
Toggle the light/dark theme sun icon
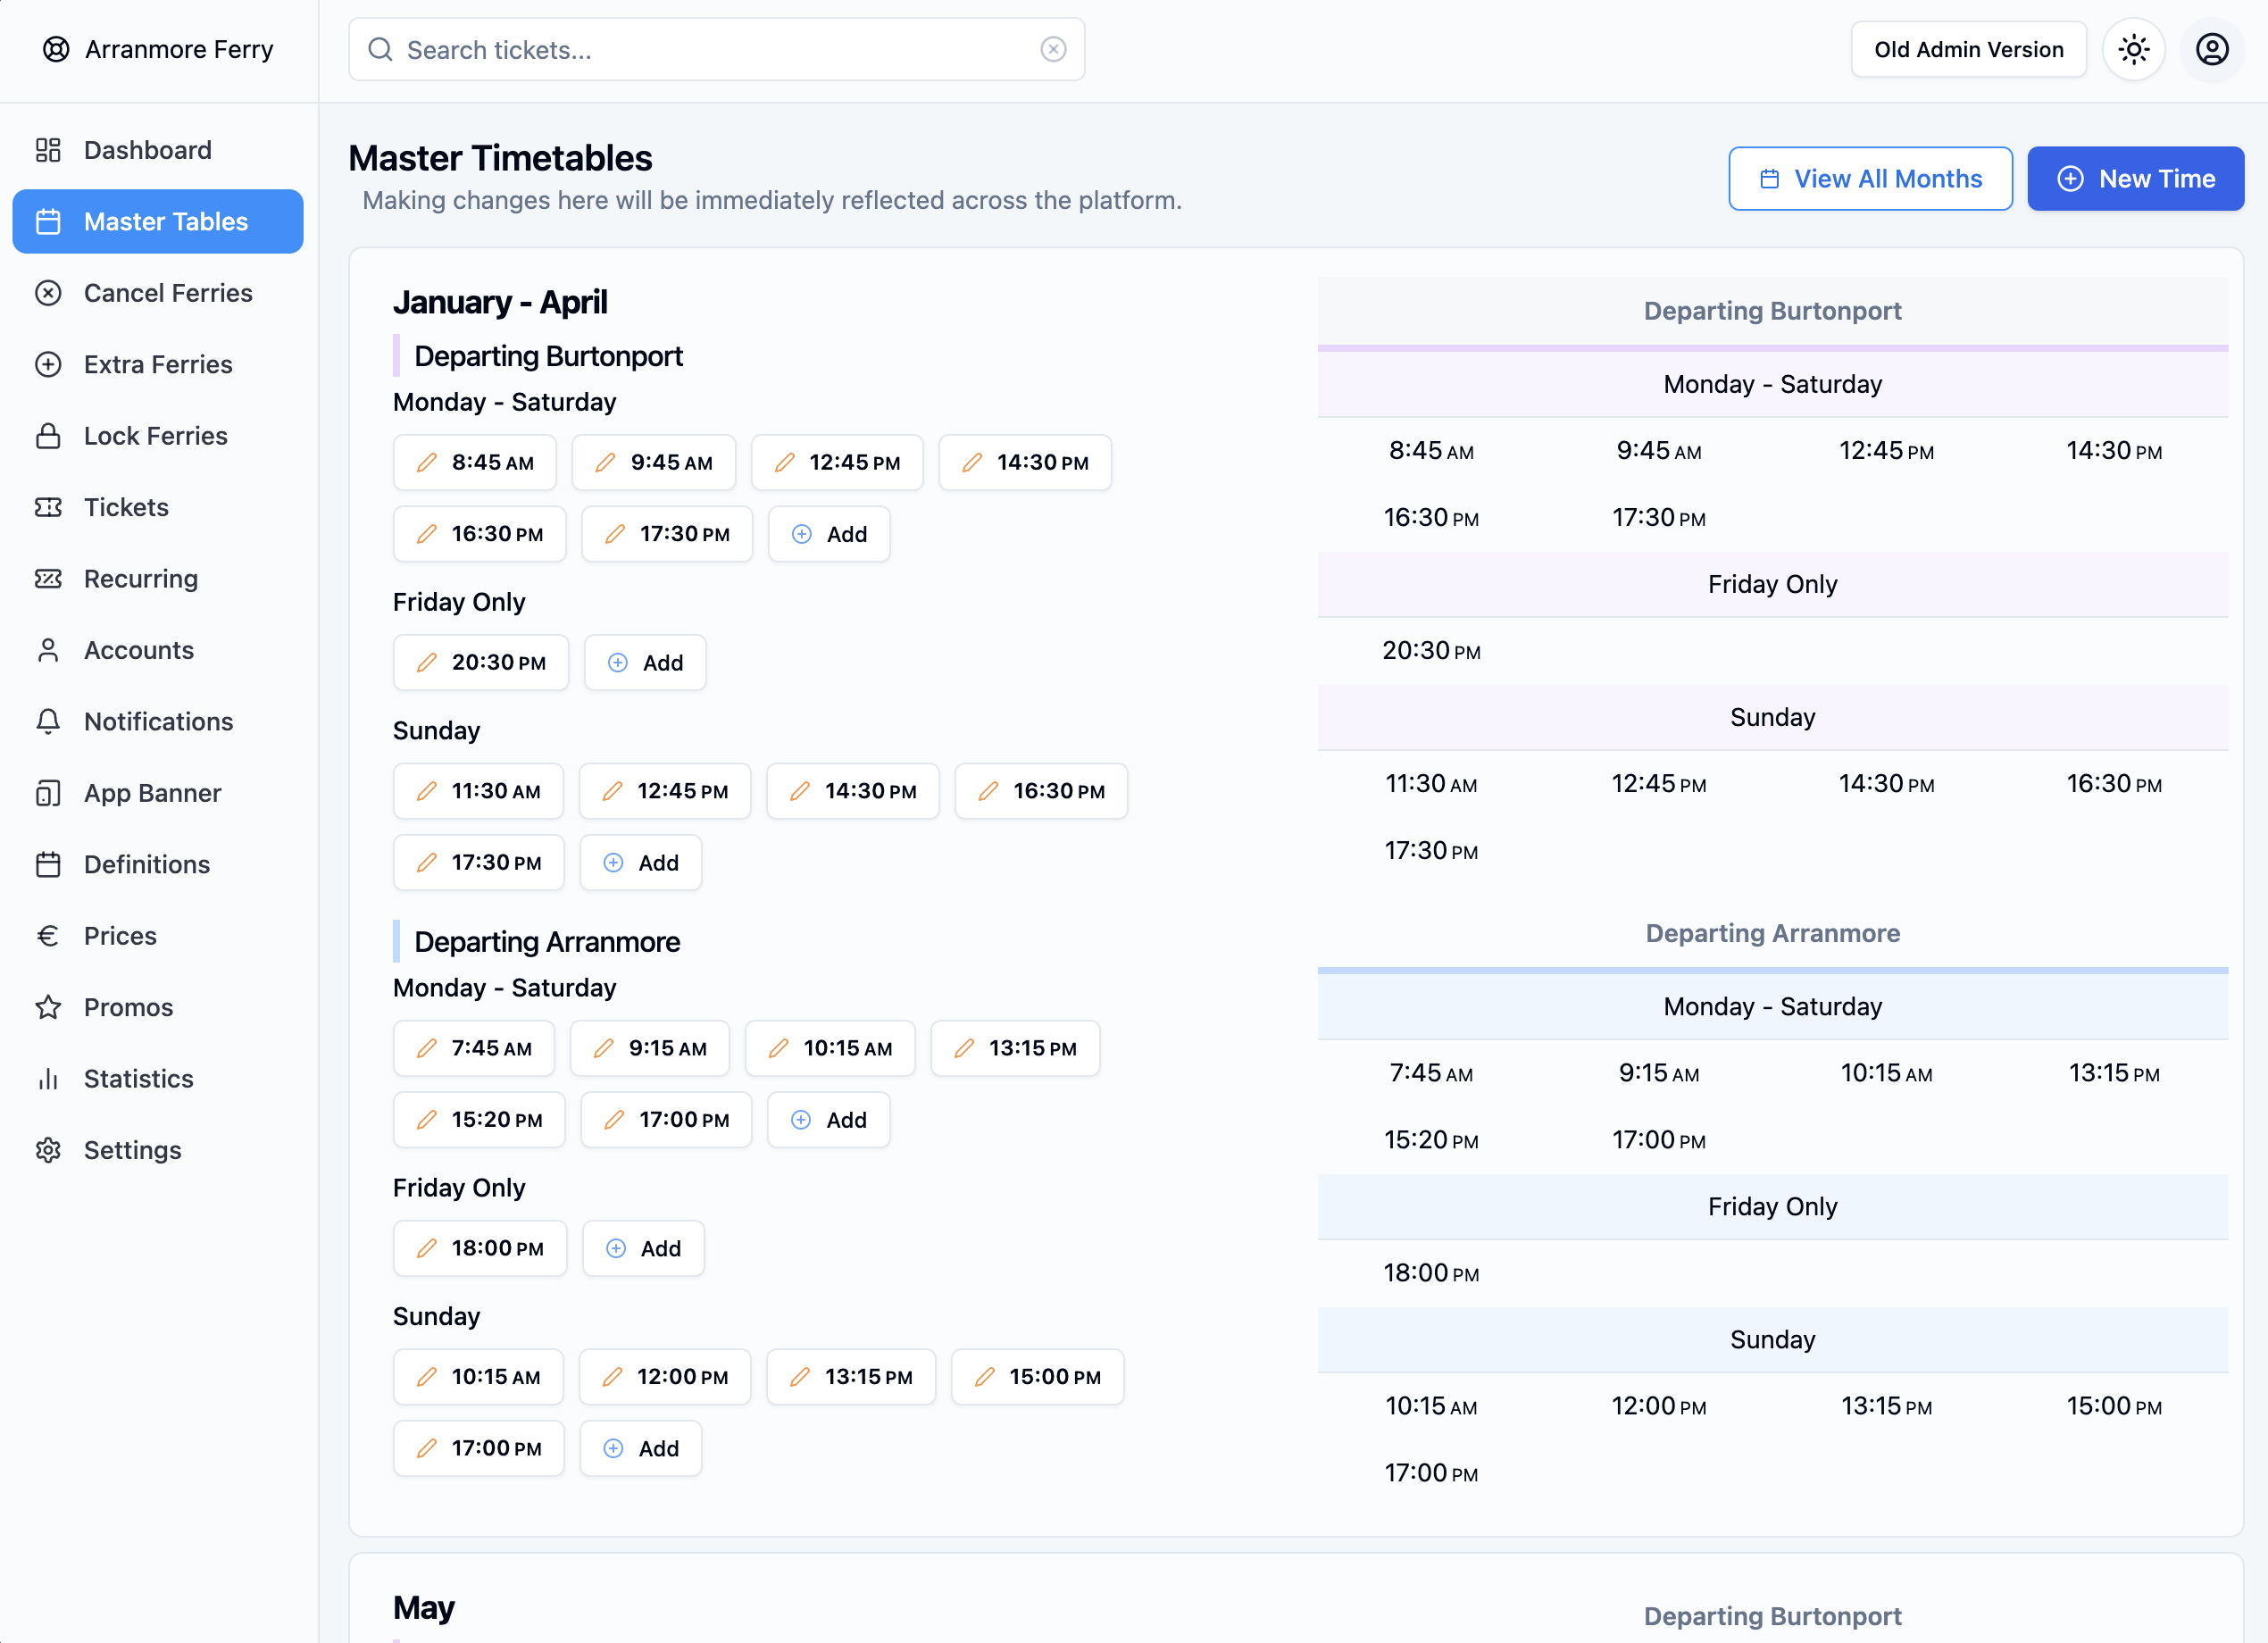coord(2133,49)
